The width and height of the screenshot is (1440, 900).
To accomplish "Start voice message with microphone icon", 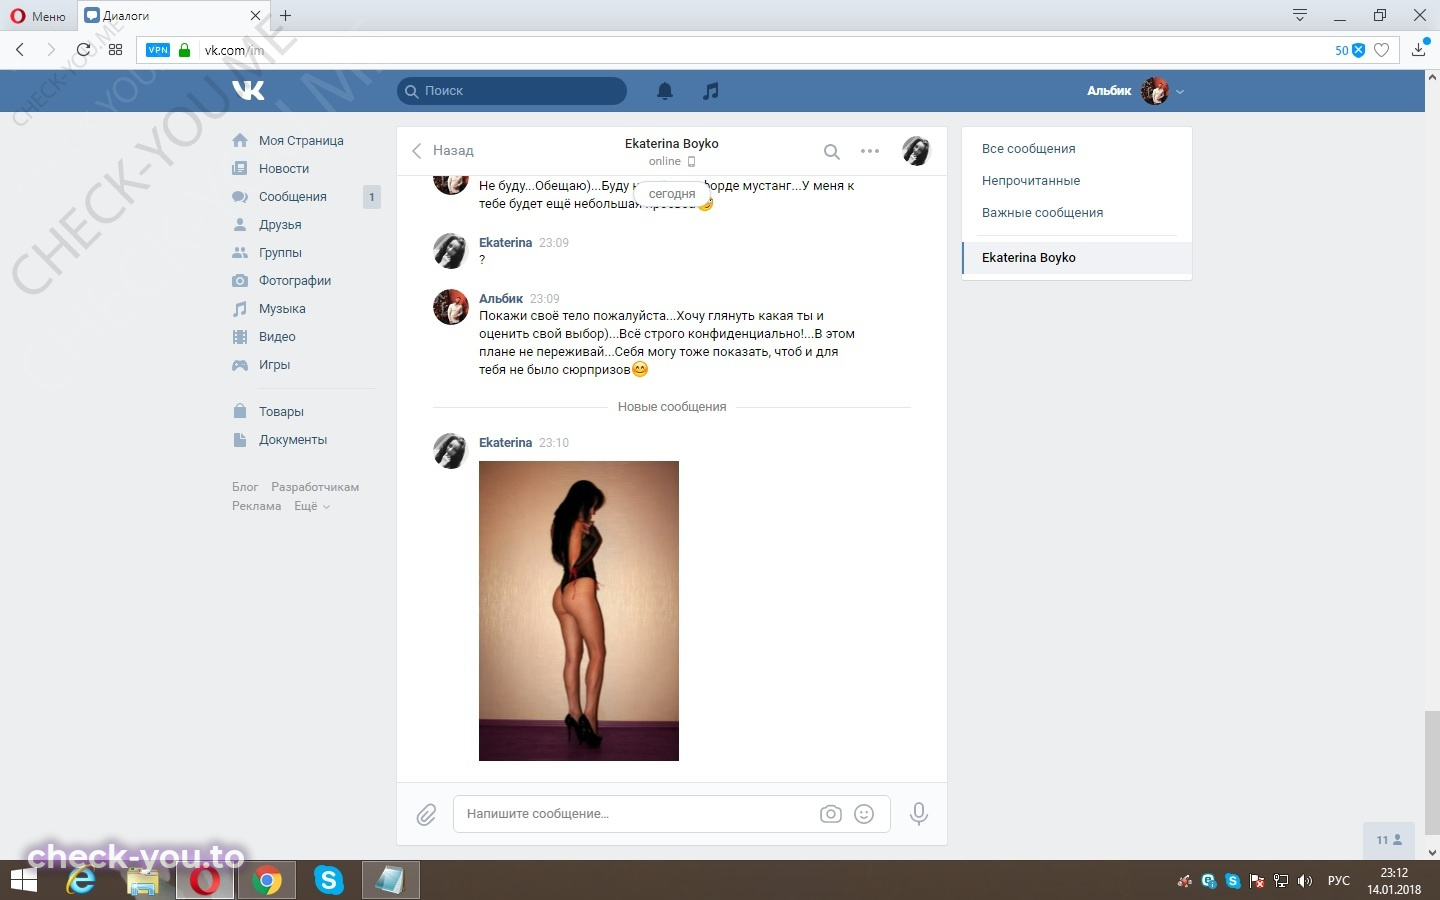I will [919, 814].
